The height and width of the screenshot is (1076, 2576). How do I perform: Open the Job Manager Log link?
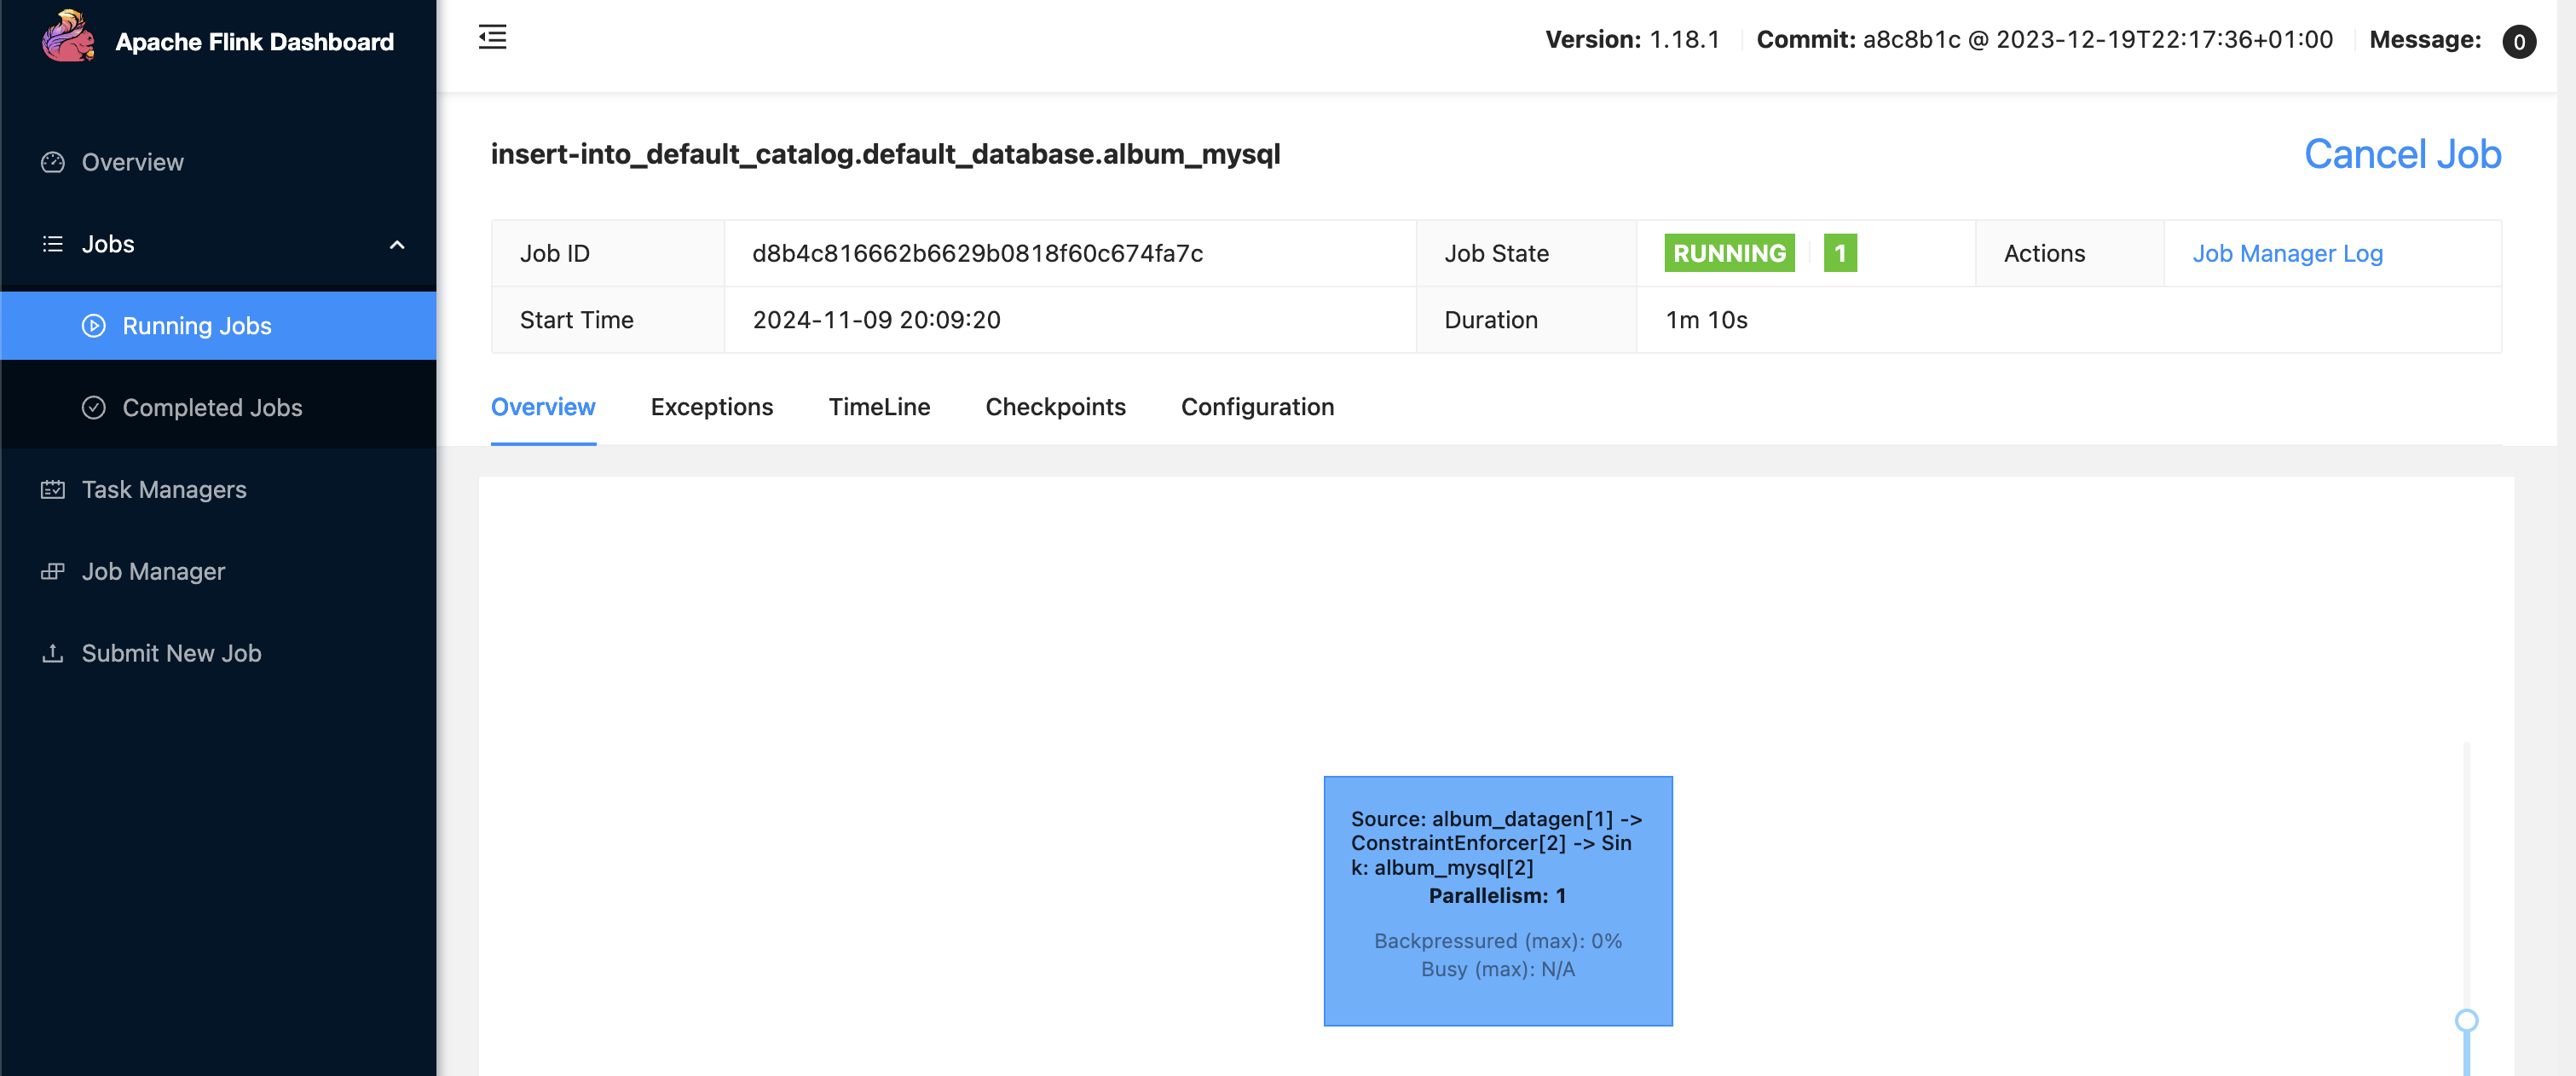pyautogui.click(x=2287, y=252)
